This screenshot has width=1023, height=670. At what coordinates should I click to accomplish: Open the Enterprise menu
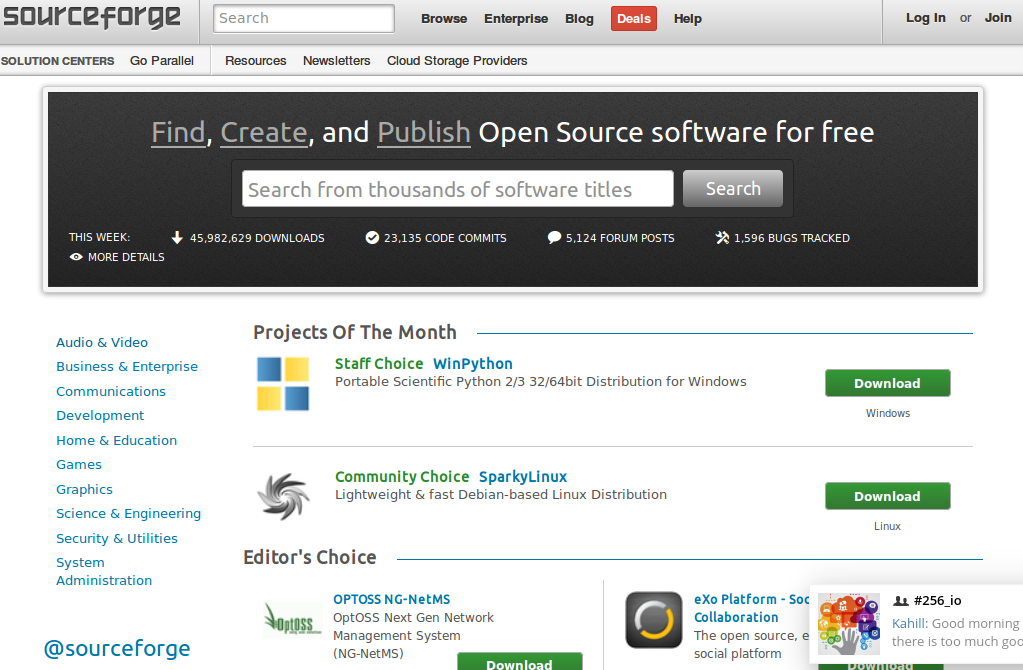515,19
